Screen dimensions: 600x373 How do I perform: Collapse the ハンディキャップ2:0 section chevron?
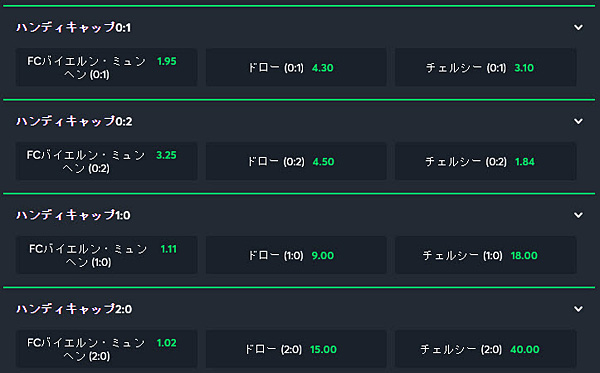(578, 309)
